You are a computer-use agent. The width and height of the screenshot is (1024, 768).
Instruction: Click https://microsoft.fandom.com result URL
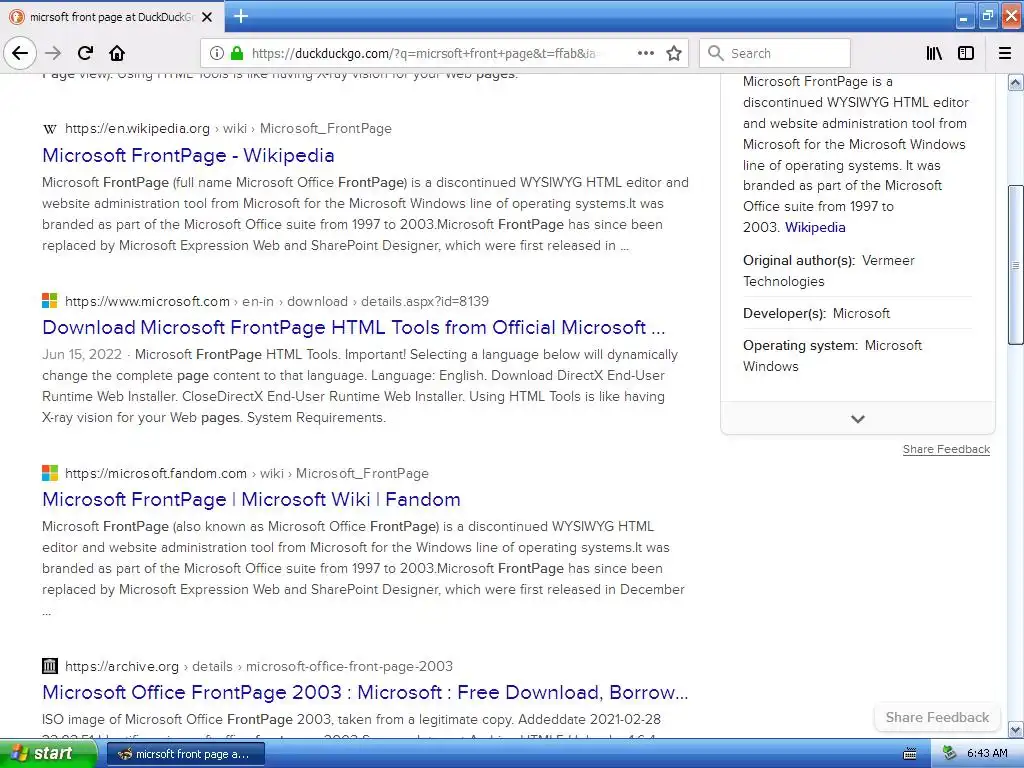155,473
